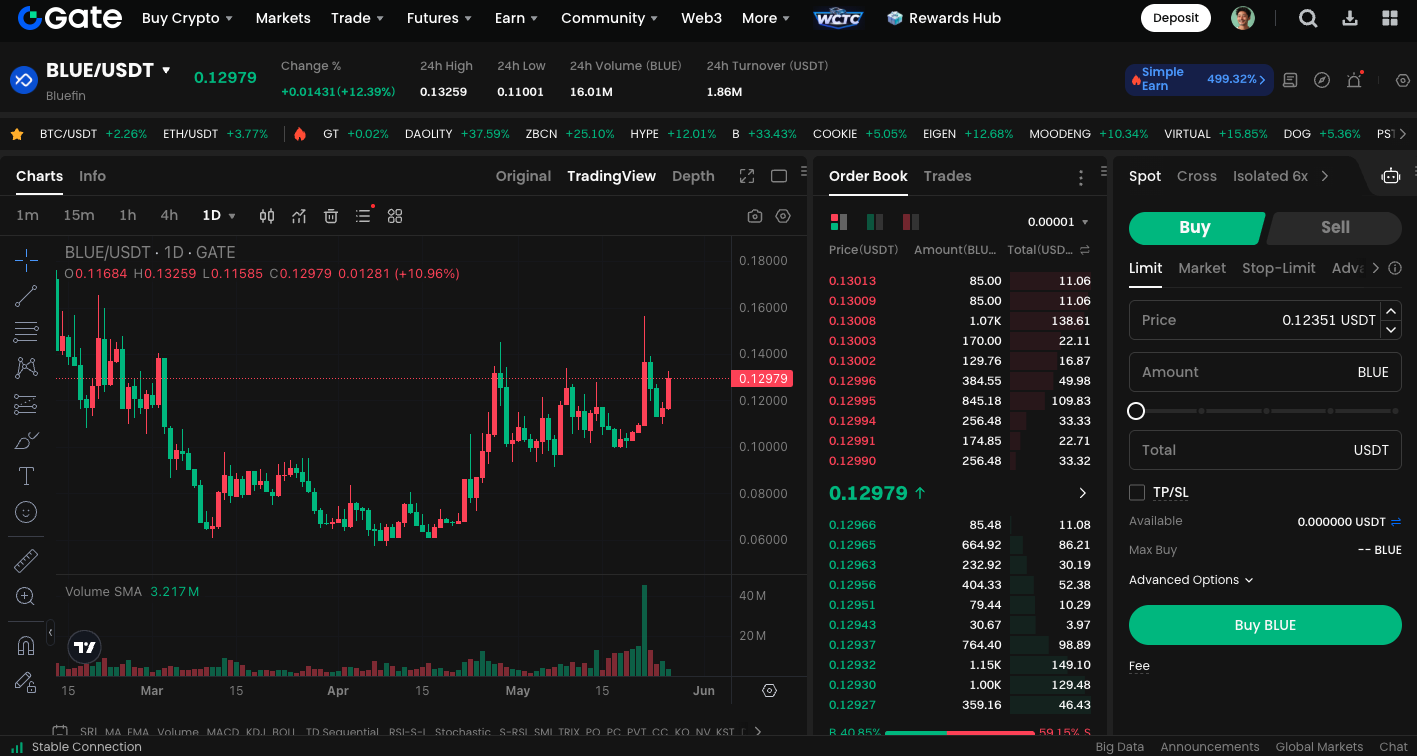This screenshot has width=1417, height=756.
Task: Select the crosshair cursor drawing tool
Action: click(x=26, y=260)
